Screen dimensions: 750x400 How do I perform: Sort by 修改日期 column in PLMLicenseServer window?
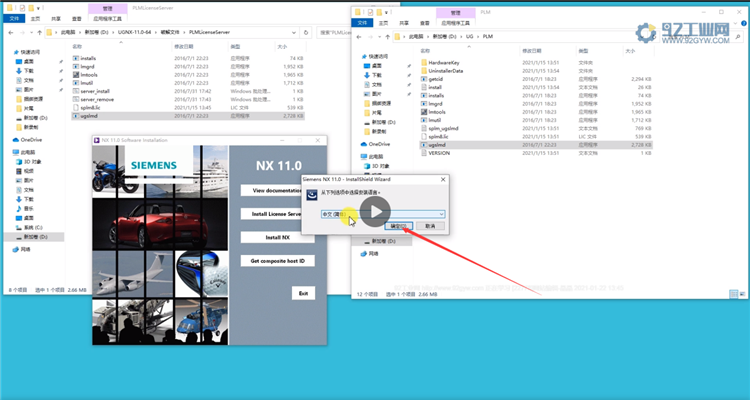coord(184,47)
